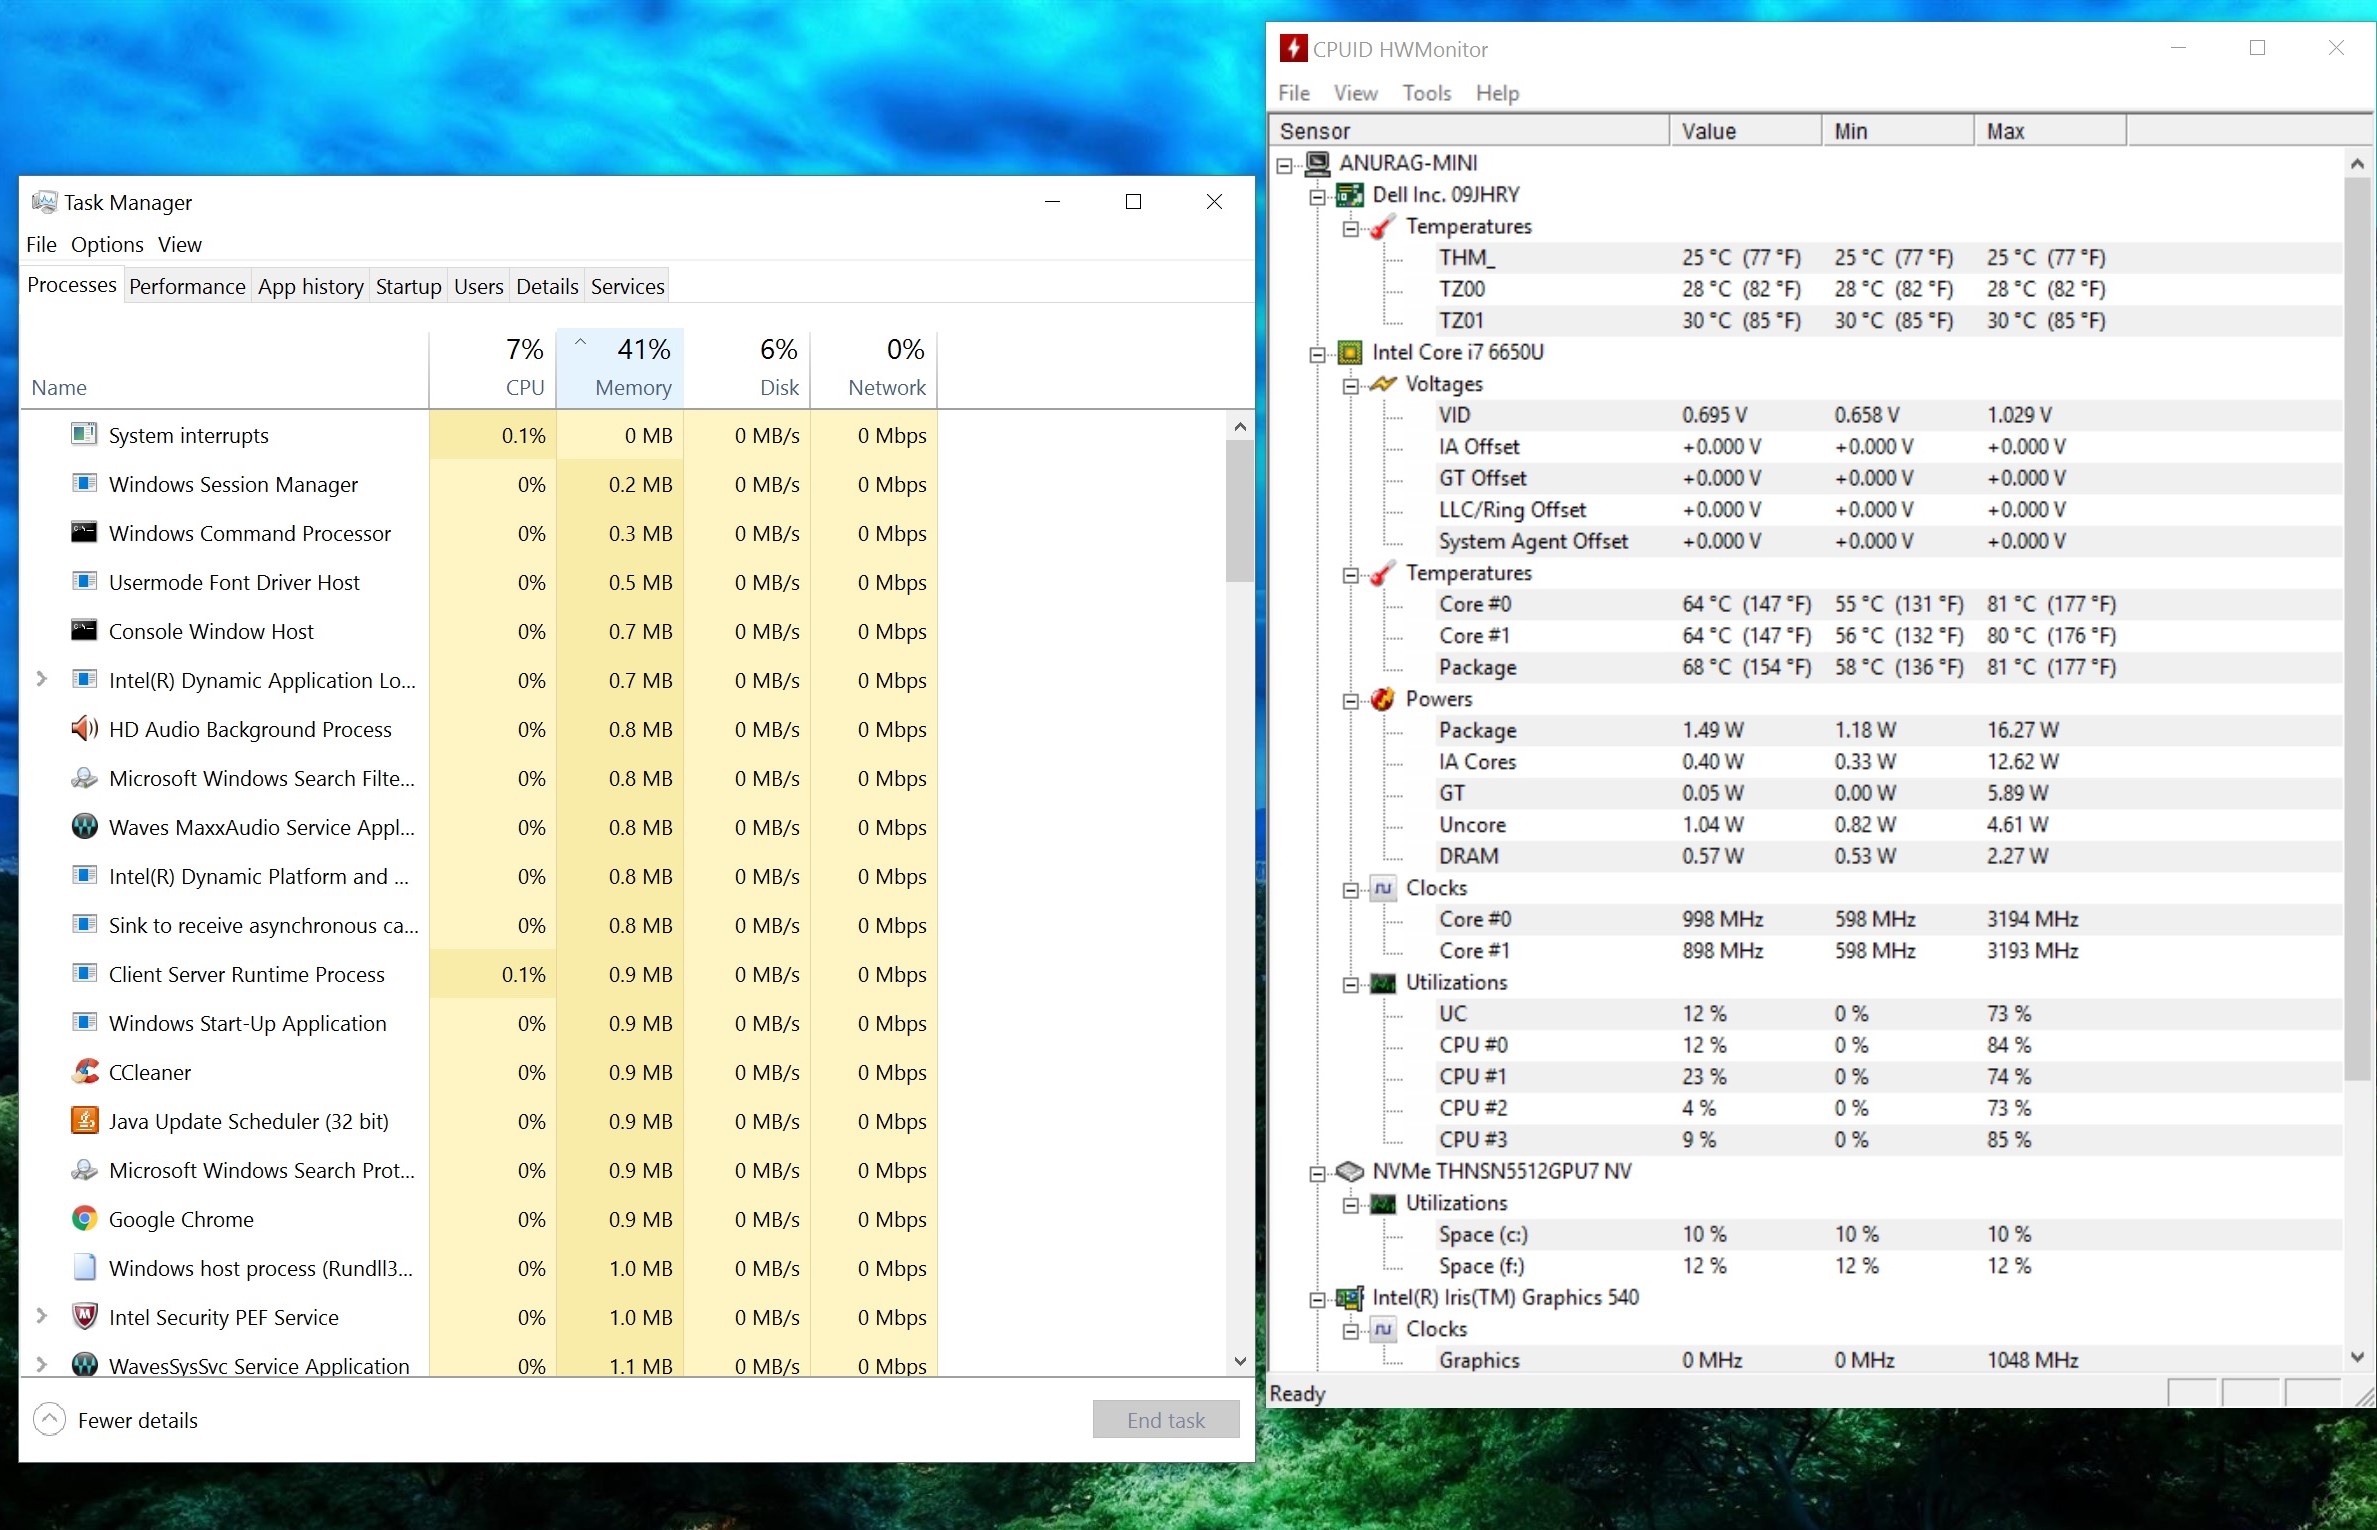Click the Java Update Scheduler icon
The width and height of the screenshot is (2377, 1530).
click(85, 1121)
